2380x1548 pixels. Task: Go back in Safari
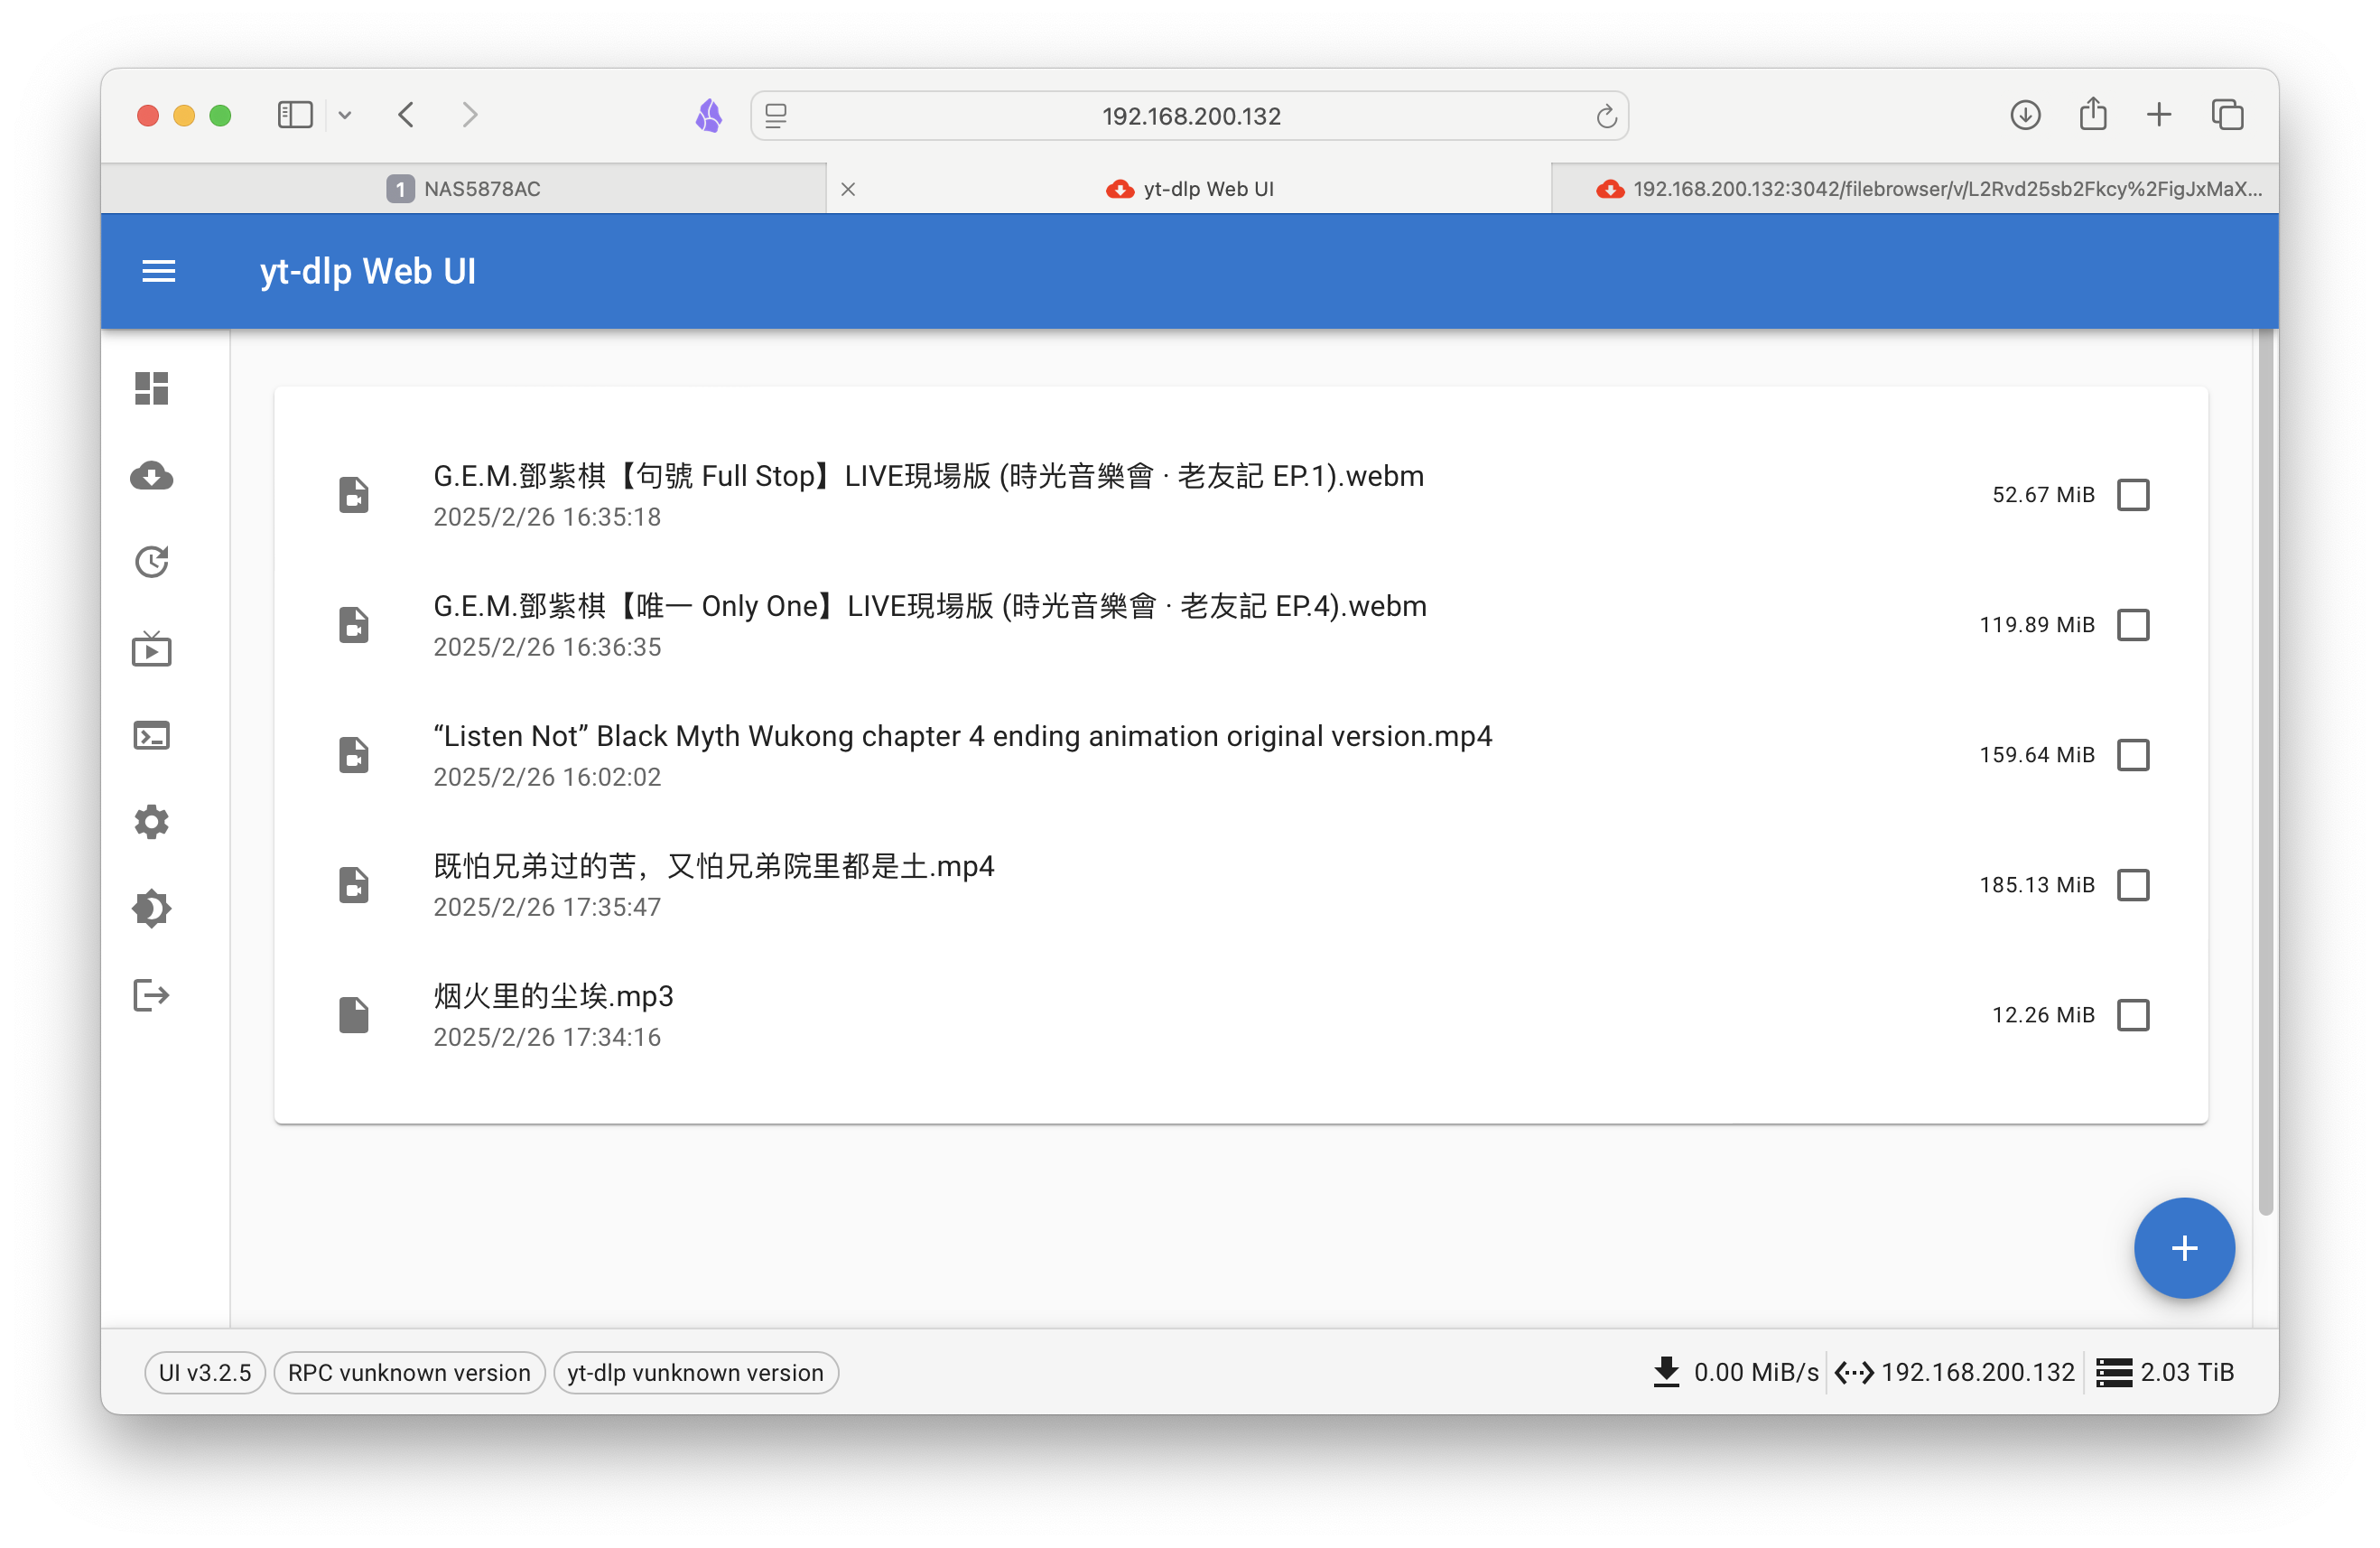tap(406, 115)
